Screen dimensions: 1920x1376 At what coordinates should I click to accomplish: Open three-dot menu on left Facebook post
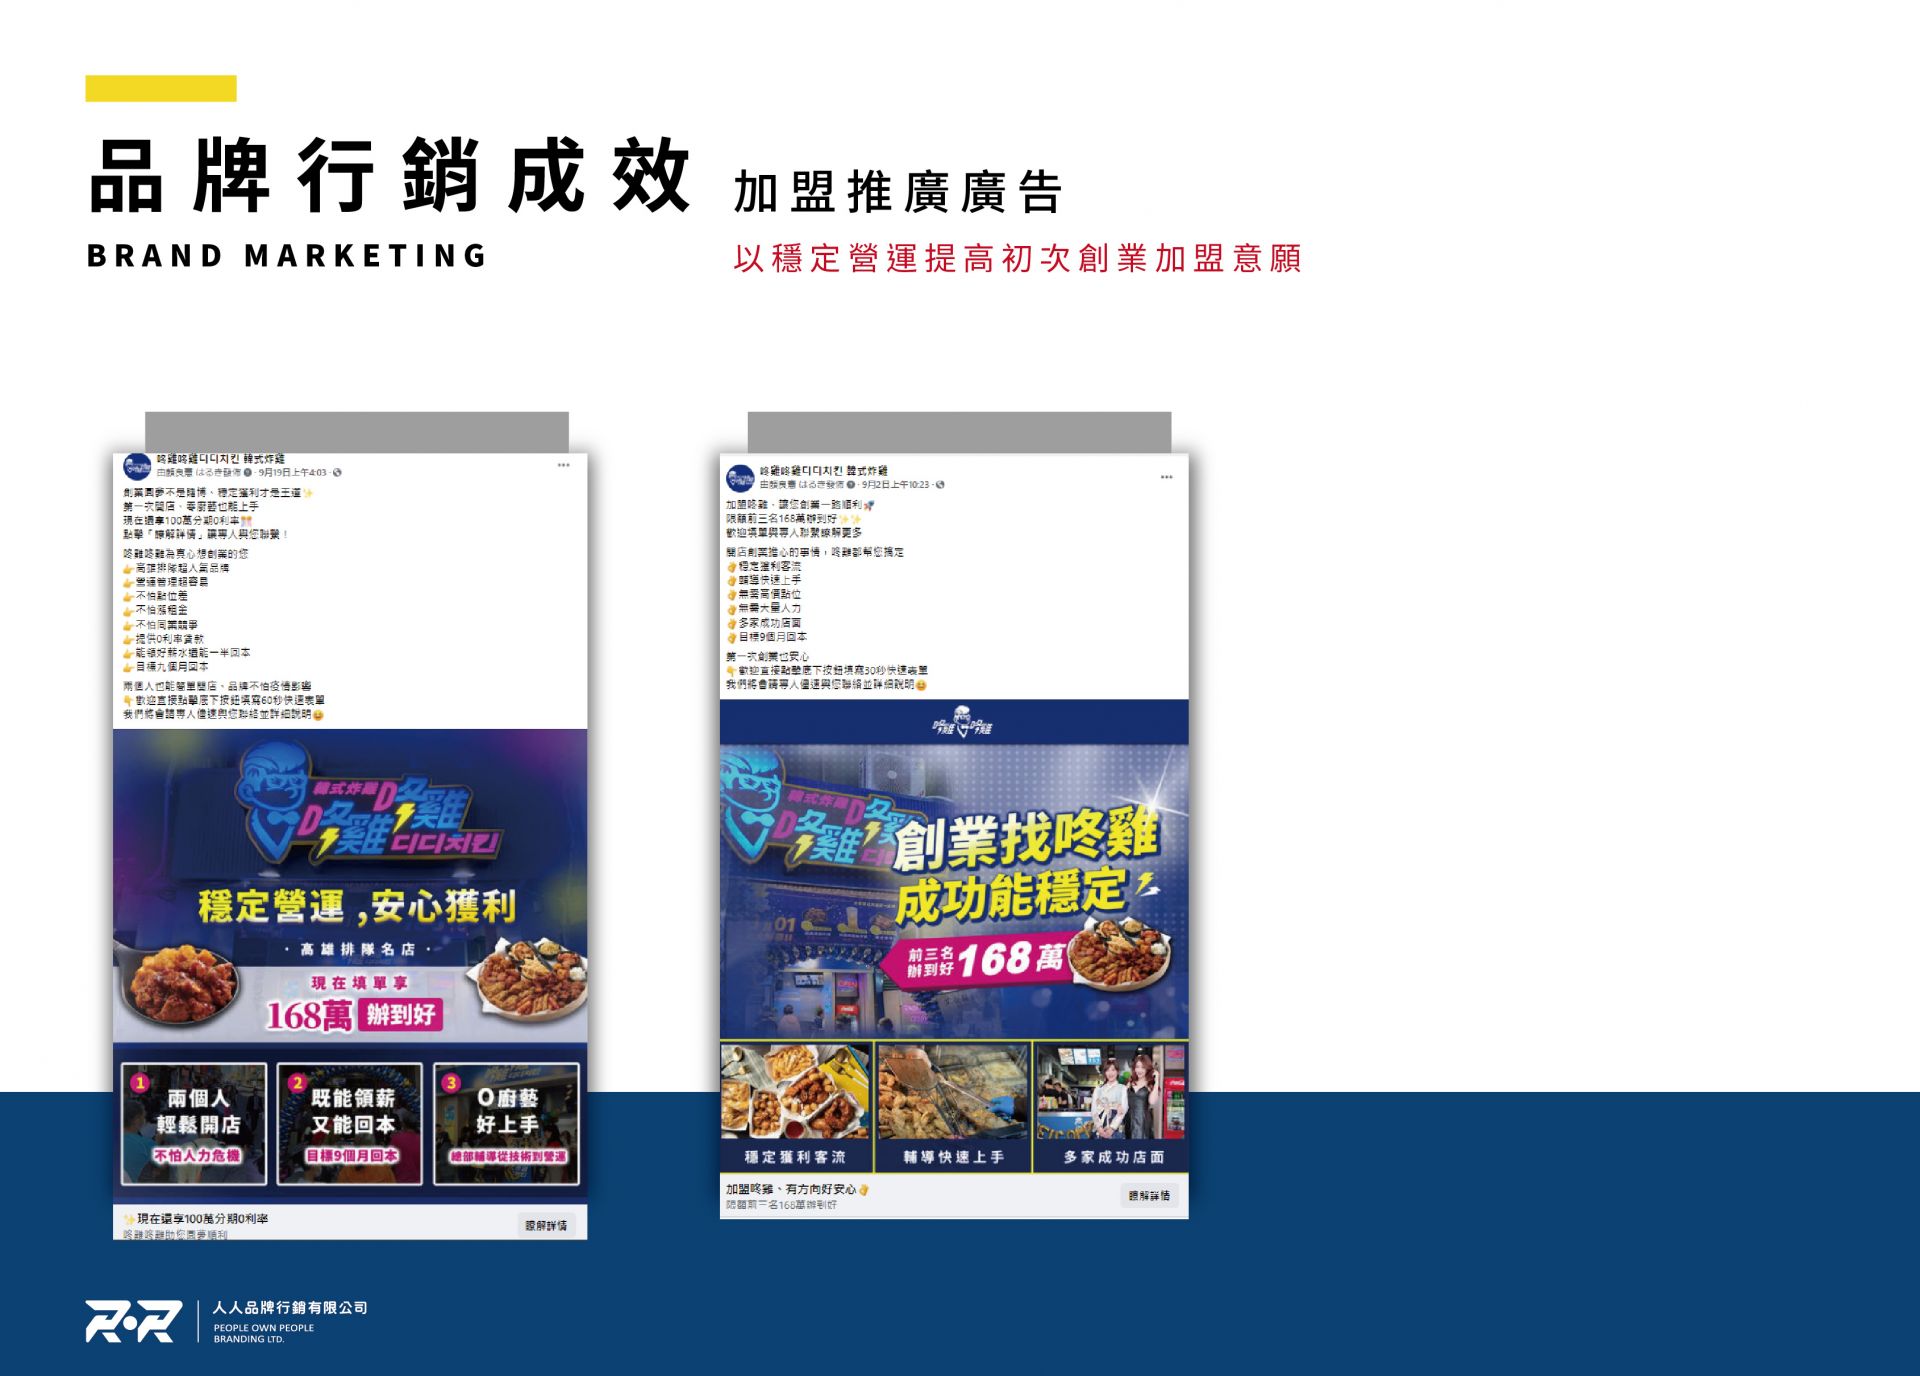563,465
